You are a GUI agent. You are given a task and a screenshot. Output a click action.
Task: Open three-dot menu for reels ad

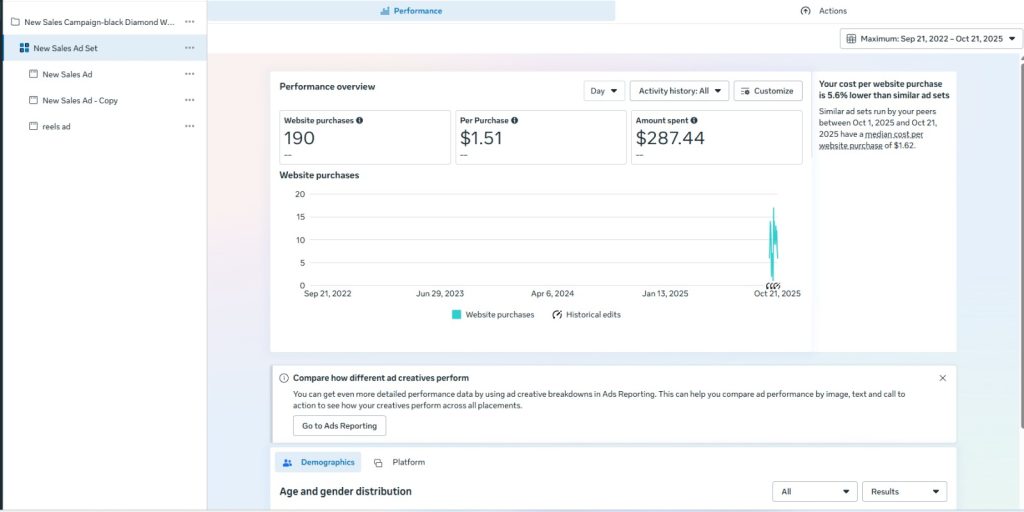pyautogui.click(x=189, y=126)
